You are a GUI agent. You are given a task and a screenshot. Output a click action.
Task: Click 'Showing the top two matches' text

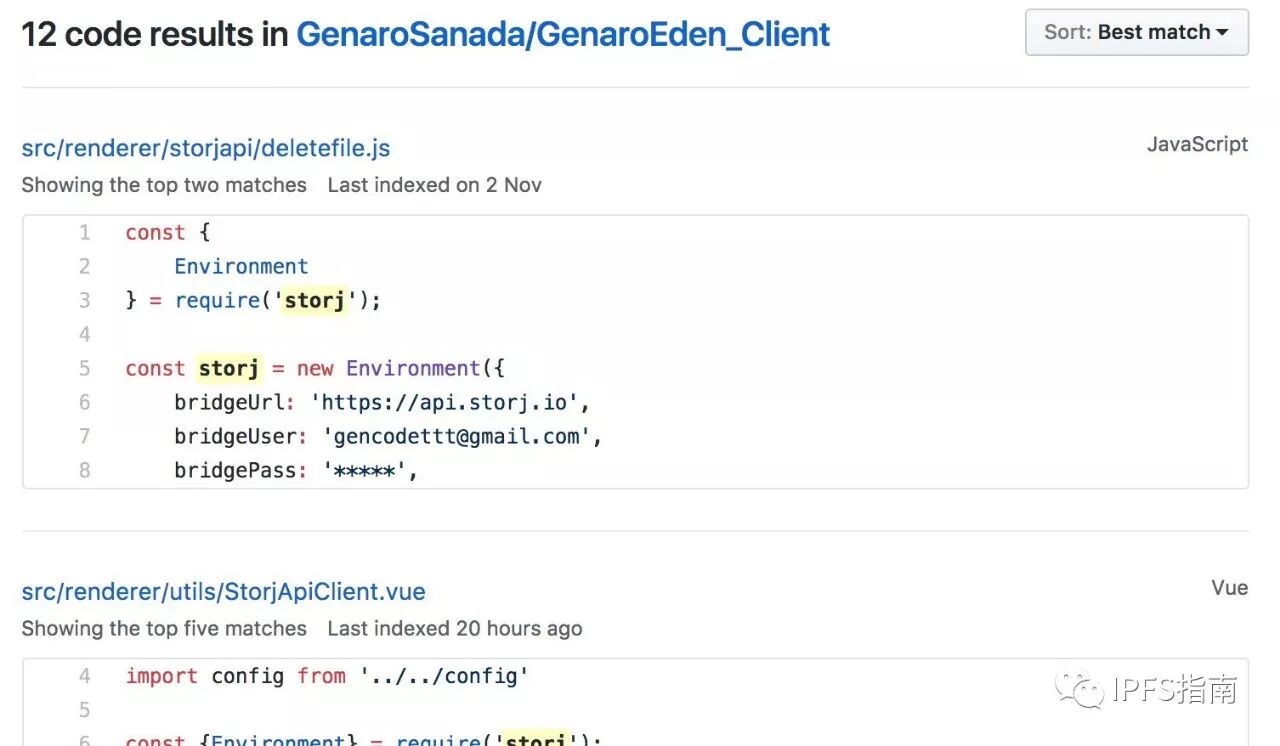coord(164,185)
